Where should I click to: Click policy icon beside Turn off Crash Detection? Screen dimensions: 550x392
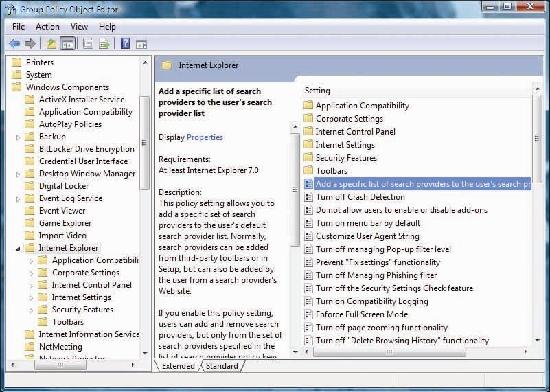pos(308,197)
